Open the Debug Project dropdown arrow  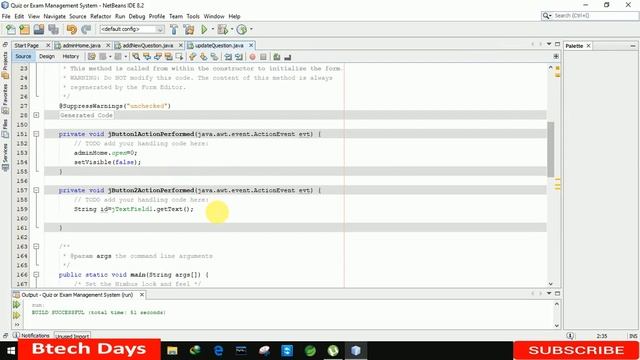(232, 29)
